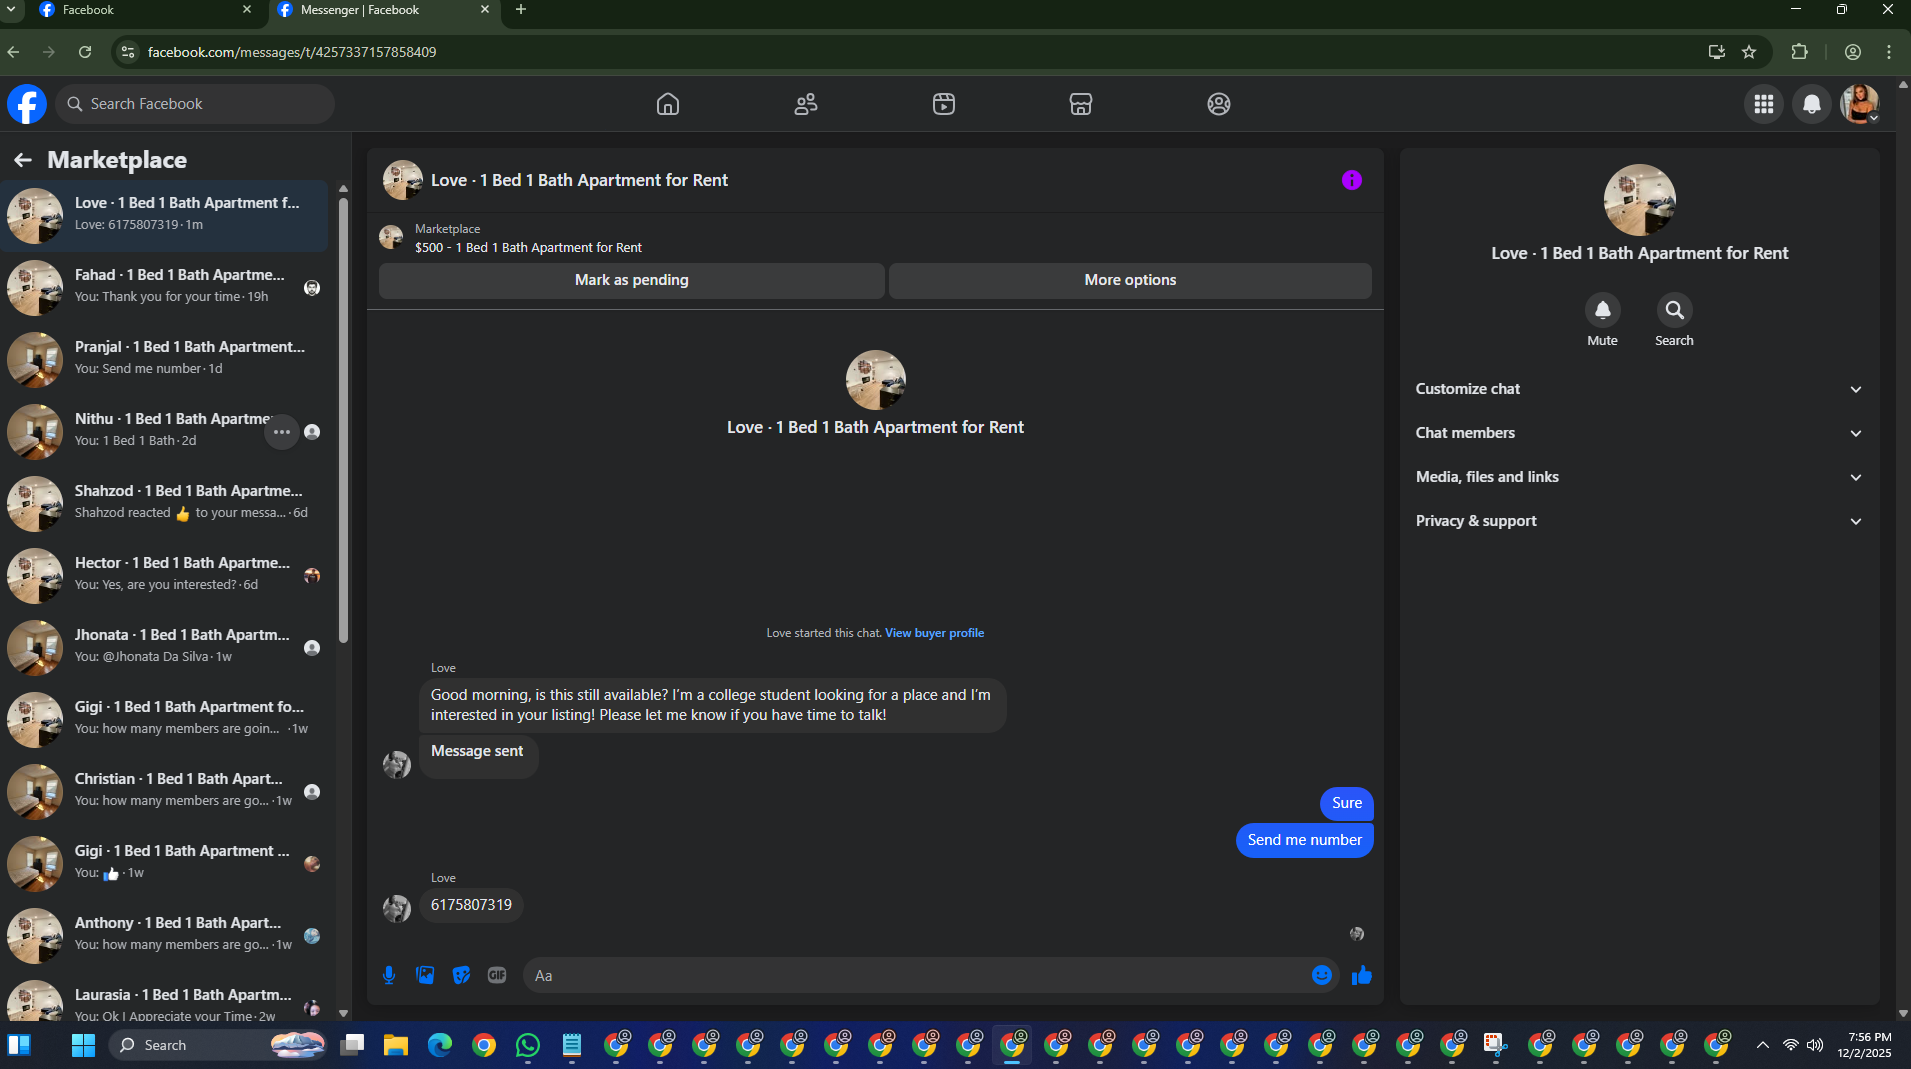Choose a GIF icon in composer
The height and width of the screenshot is (1069, 1911).
pos(497,975)
